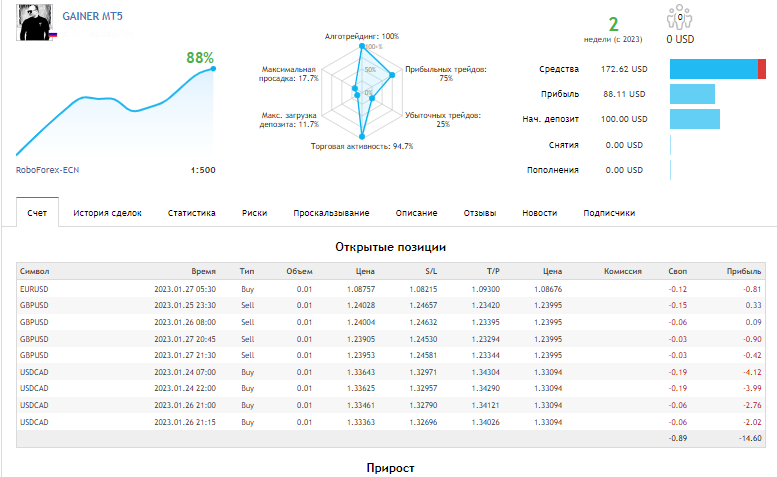Sort by S/L column header
777x477 pixels.
coord(431,271)
